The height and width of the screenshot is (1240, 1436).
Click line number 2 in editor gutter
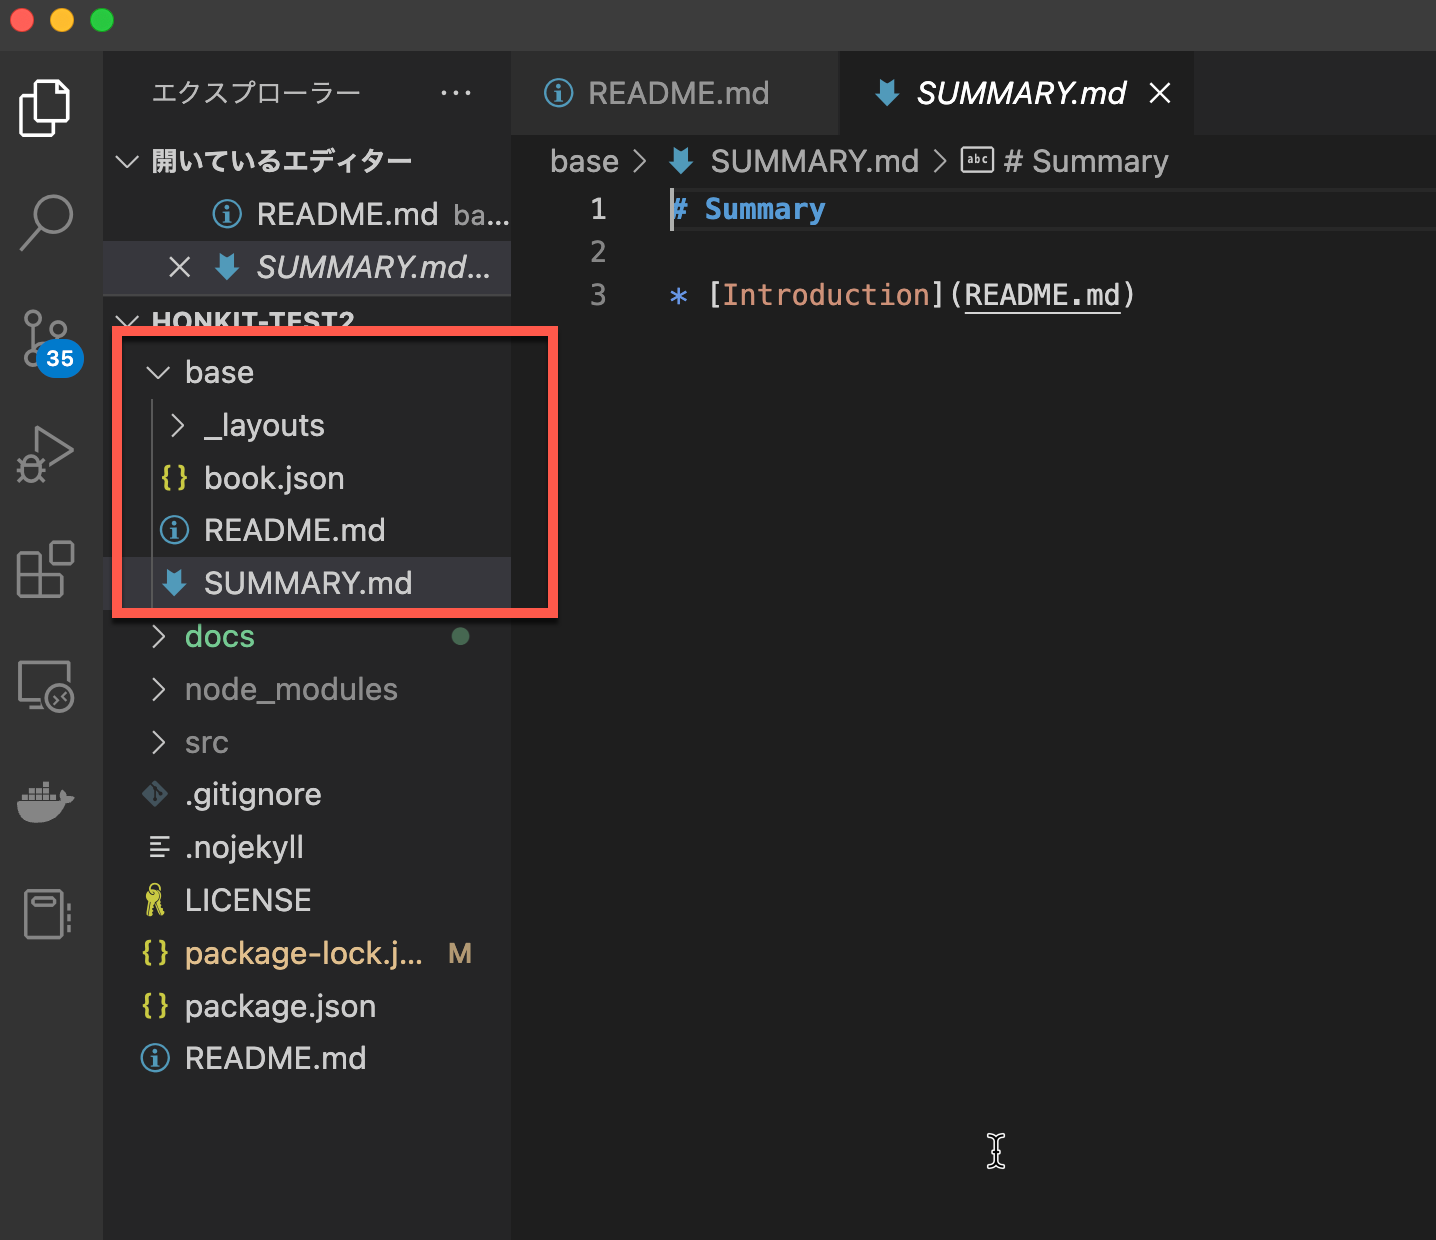(x=598, y=252)
